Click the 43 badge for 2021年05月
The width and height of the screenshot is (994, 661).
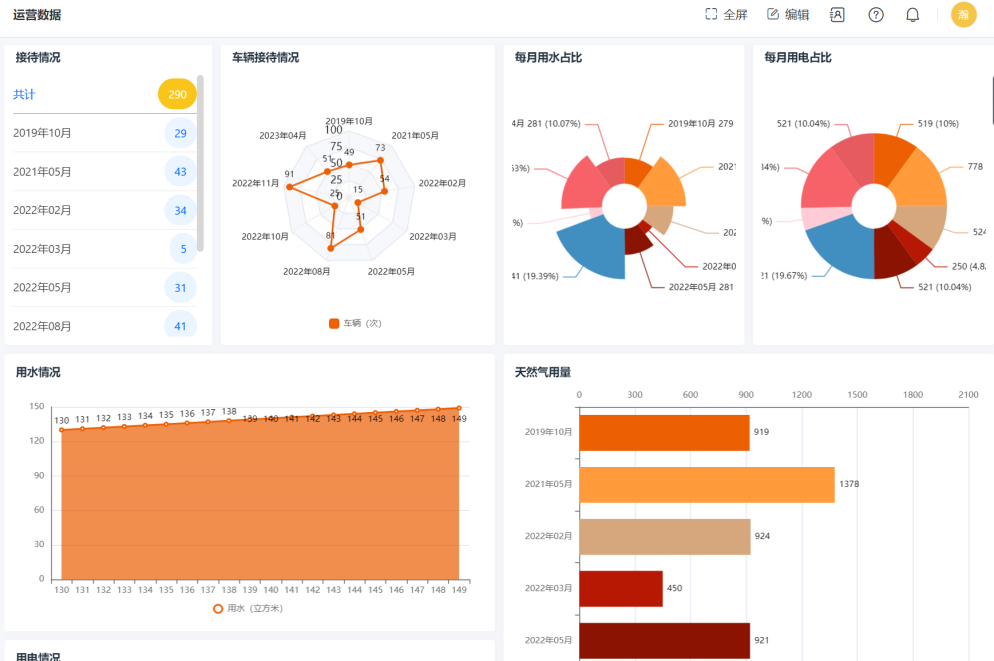180,172
